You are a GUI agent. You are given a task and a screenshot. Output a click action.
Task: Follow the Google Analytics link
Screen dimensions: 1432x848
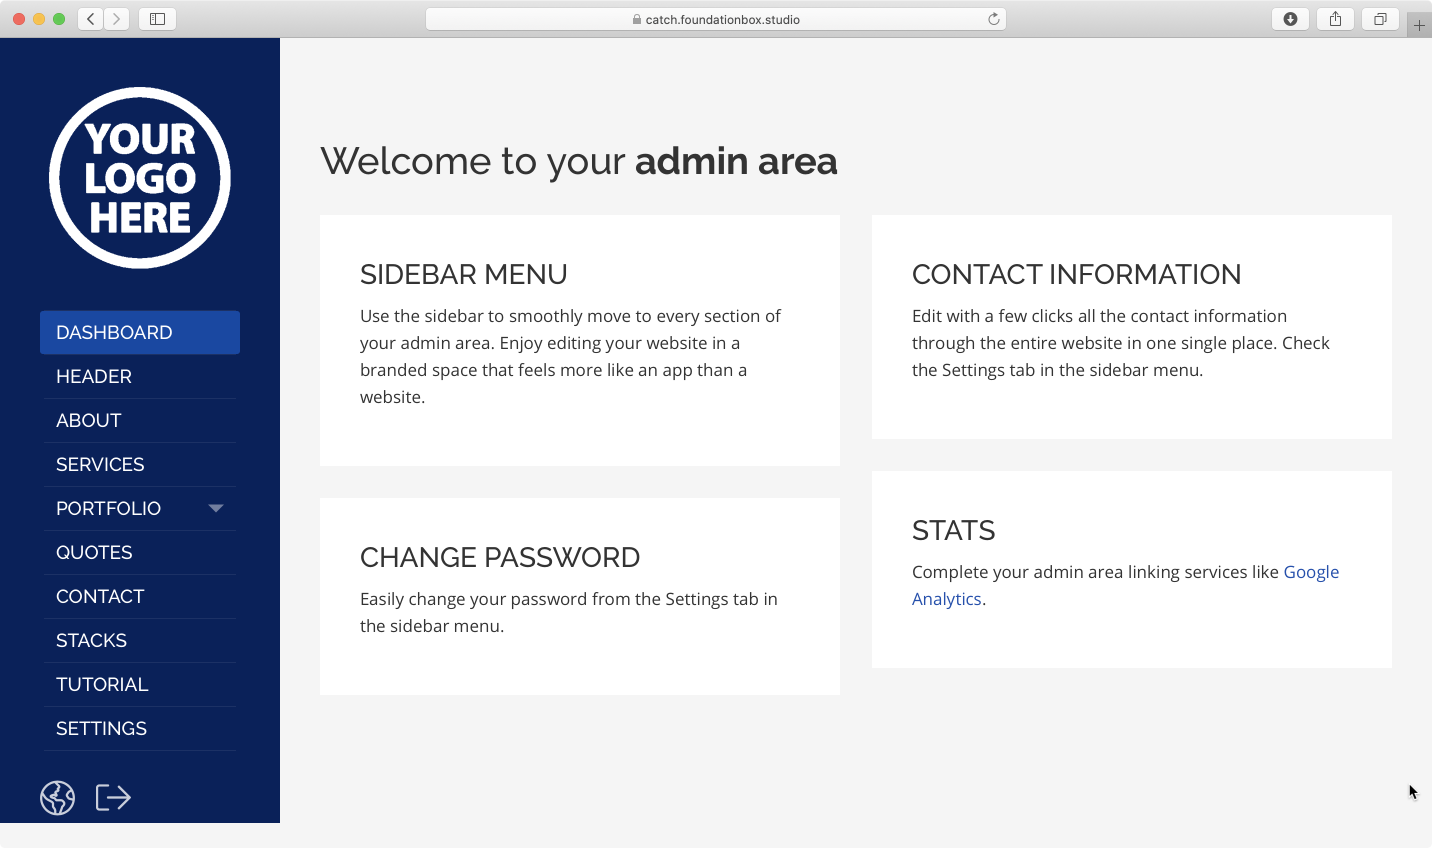[x=1310, y=572]
